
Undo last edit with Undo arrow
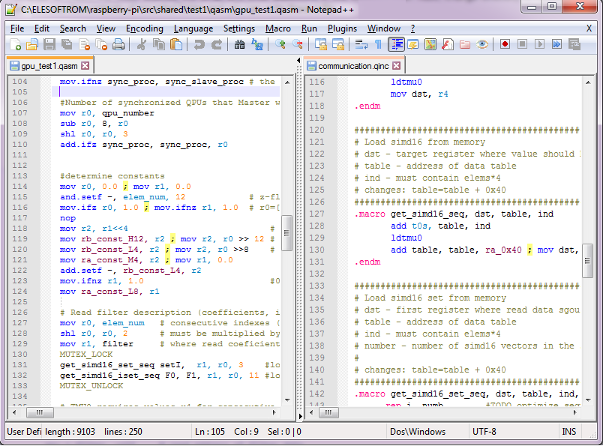click(199, 45)
